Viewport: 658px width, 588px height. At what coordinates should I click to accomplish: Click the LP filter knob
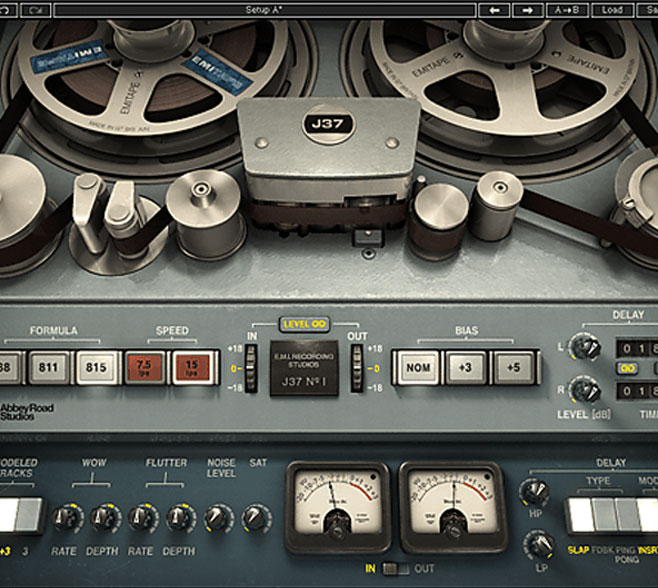point(540,546)
